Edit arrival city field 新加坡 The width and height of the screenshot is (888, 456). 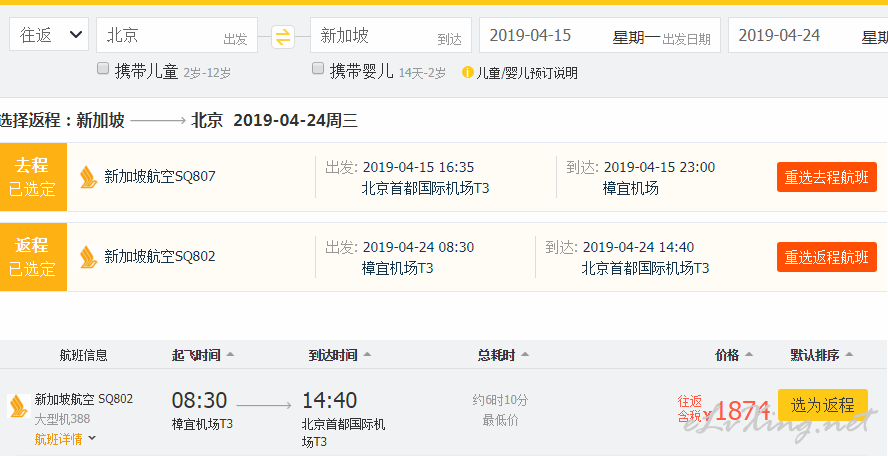tap(391, 35)
